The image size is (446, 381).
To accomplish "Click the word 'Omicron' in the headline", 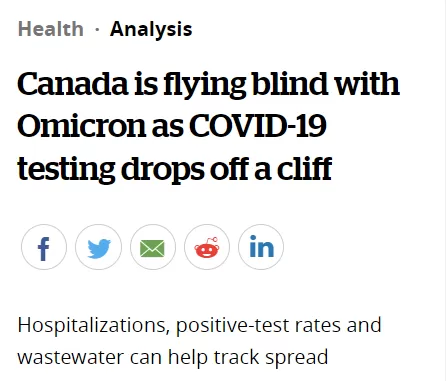I will (x=82, y=126).
